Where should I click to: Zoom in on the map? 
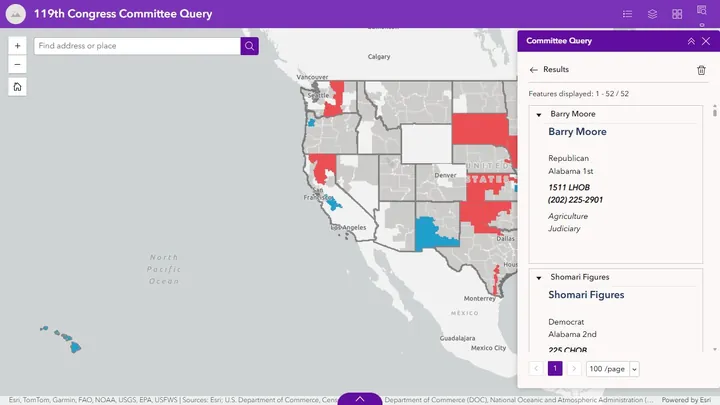point(17,46)
